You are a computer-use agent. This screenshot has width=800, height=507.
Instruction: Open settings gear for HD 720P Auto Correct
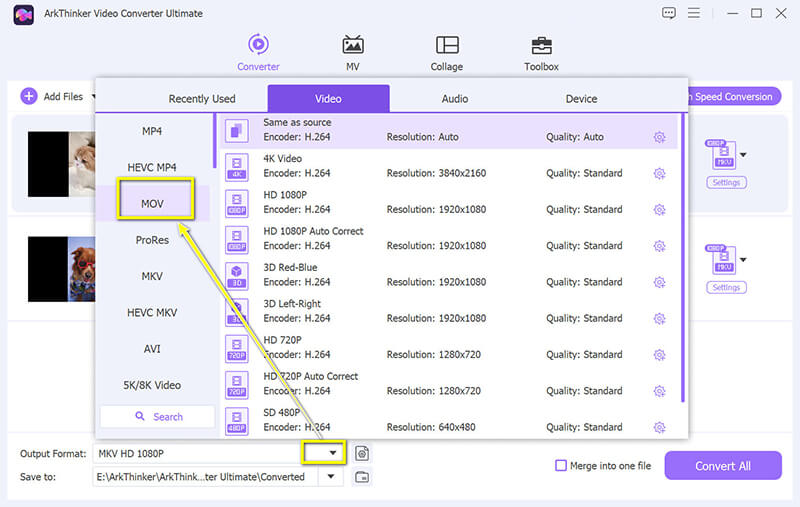tap(659, 391)
